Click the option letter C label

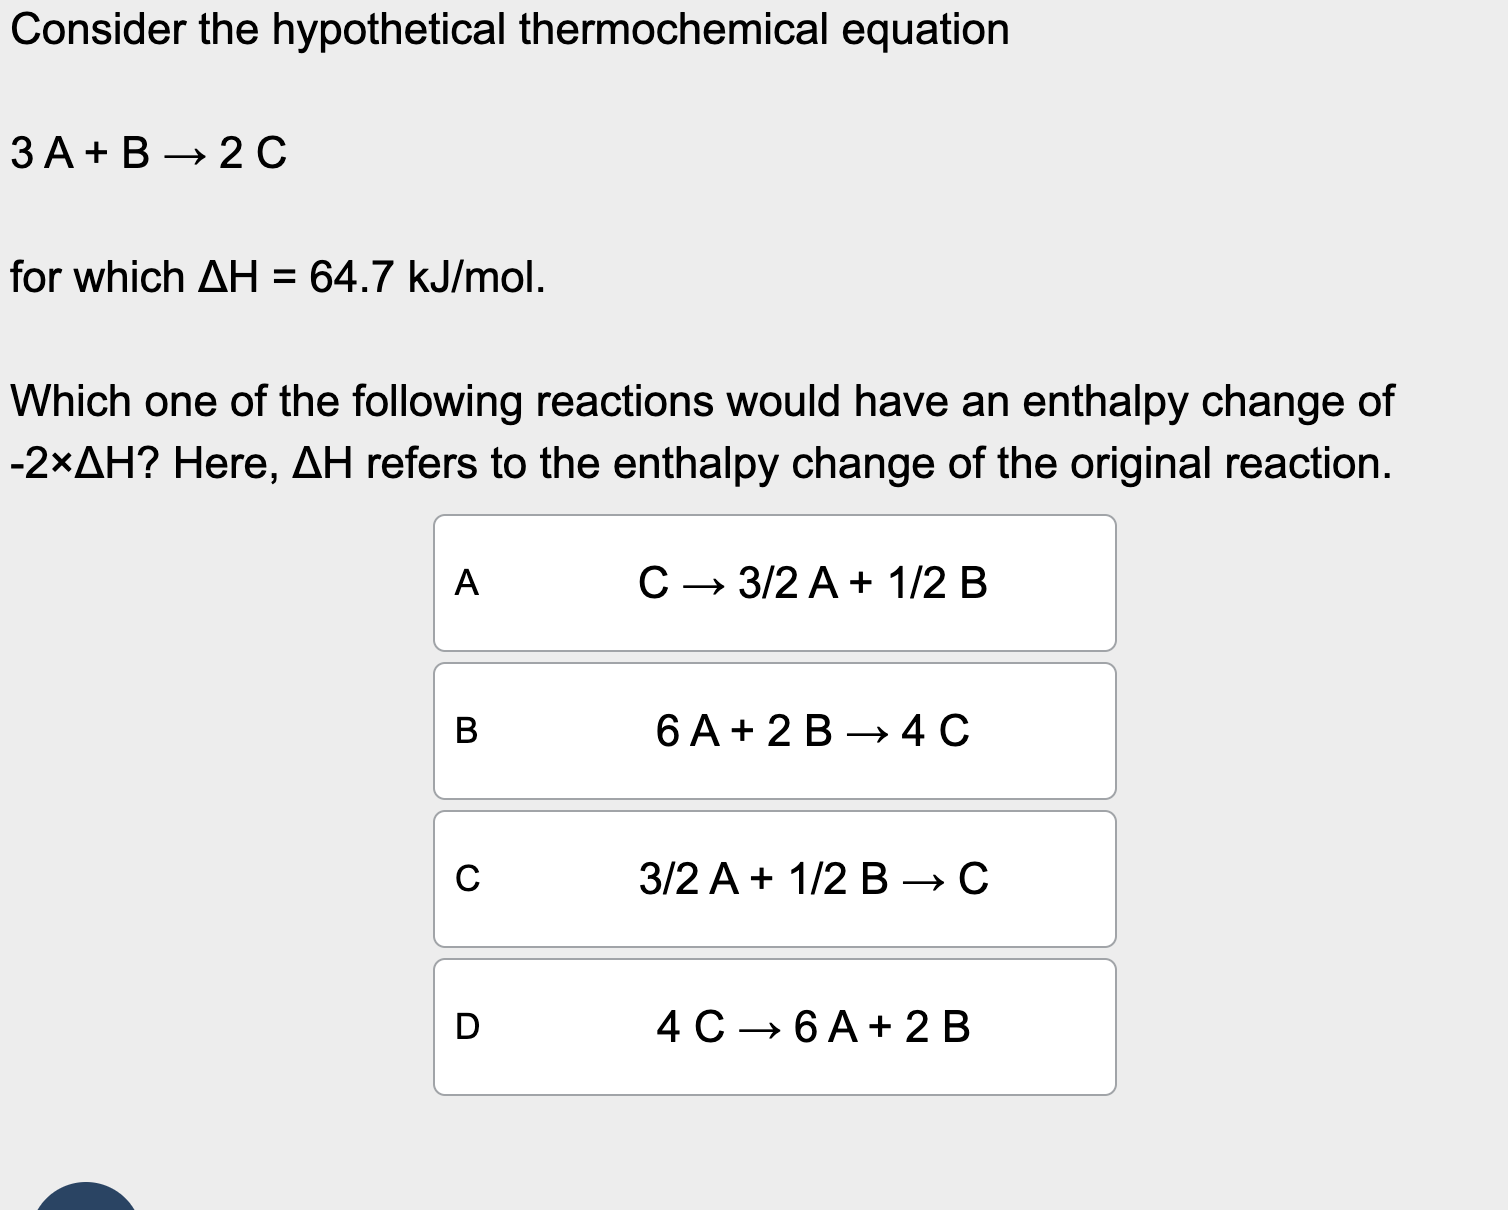468,878
